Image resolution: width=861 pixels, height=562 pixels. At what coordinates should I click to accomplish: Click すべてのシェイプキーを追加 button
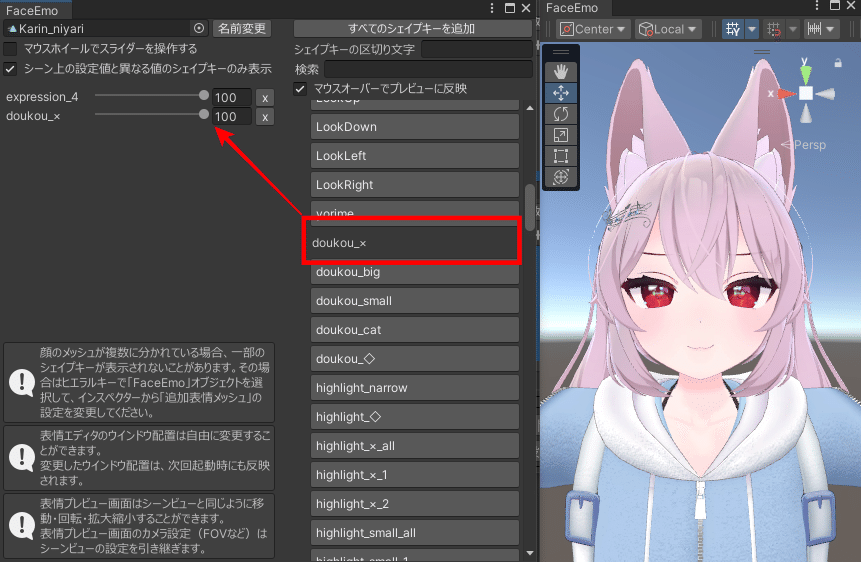click(412, 29)
